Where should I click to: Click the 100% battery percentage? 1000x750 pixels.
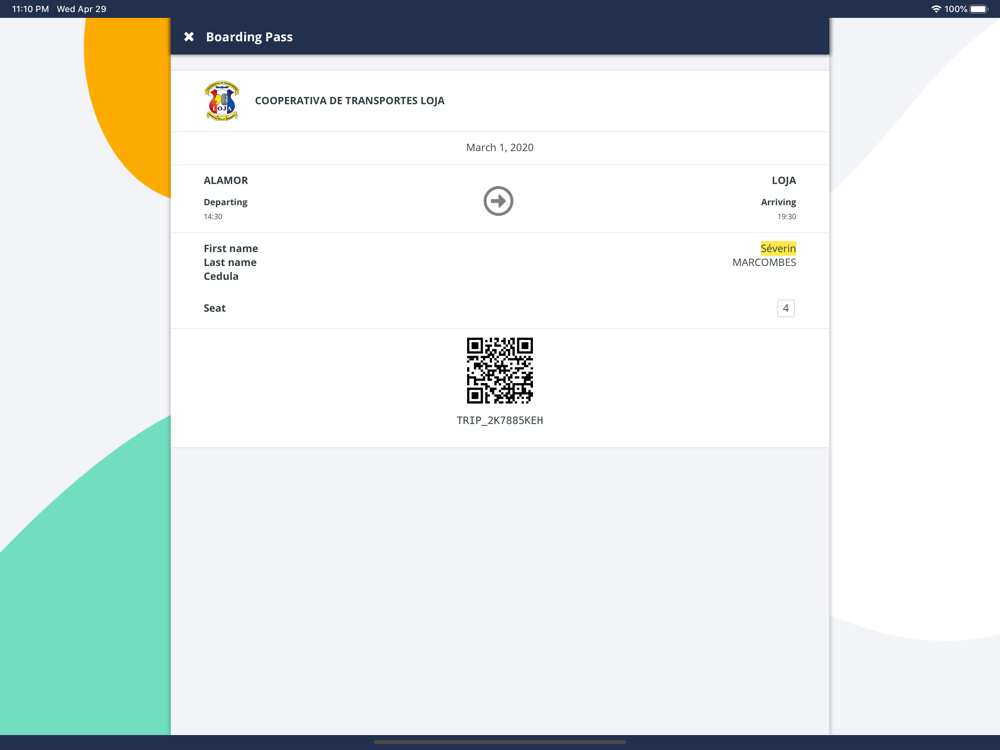coord(956,9)
